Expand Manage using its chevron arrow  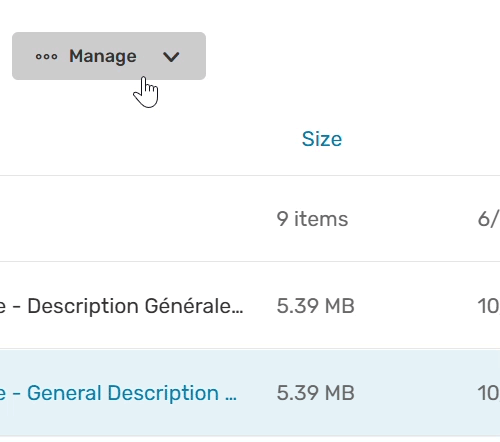coord(171,57)
